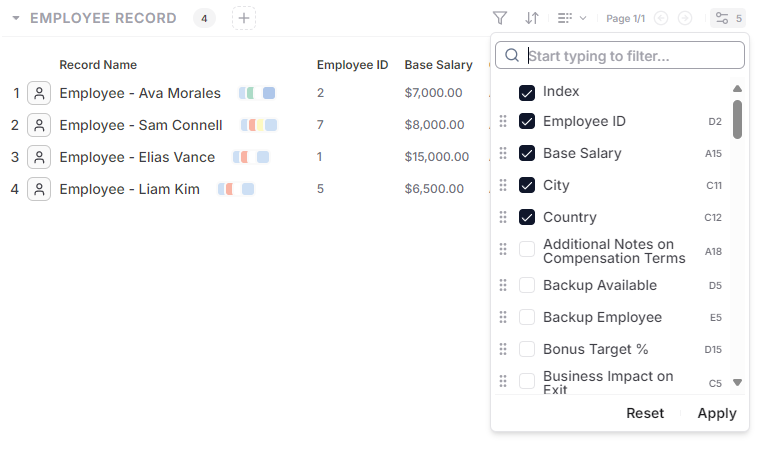Uncheck the Country column checkbox
The width and height of the screenshot is (762, 470).
pos(527,217)
